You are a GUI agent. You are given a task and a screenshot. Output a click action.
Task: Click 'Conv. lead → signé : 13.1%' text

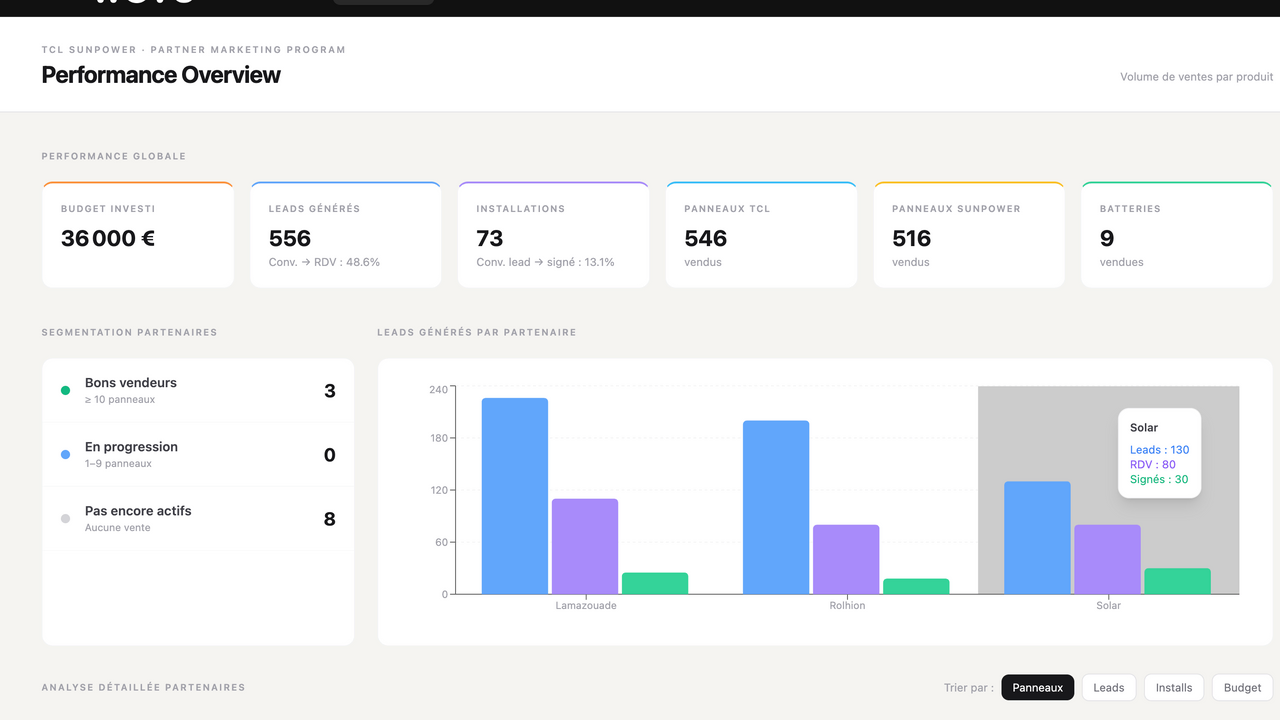(x=546, y=262)
